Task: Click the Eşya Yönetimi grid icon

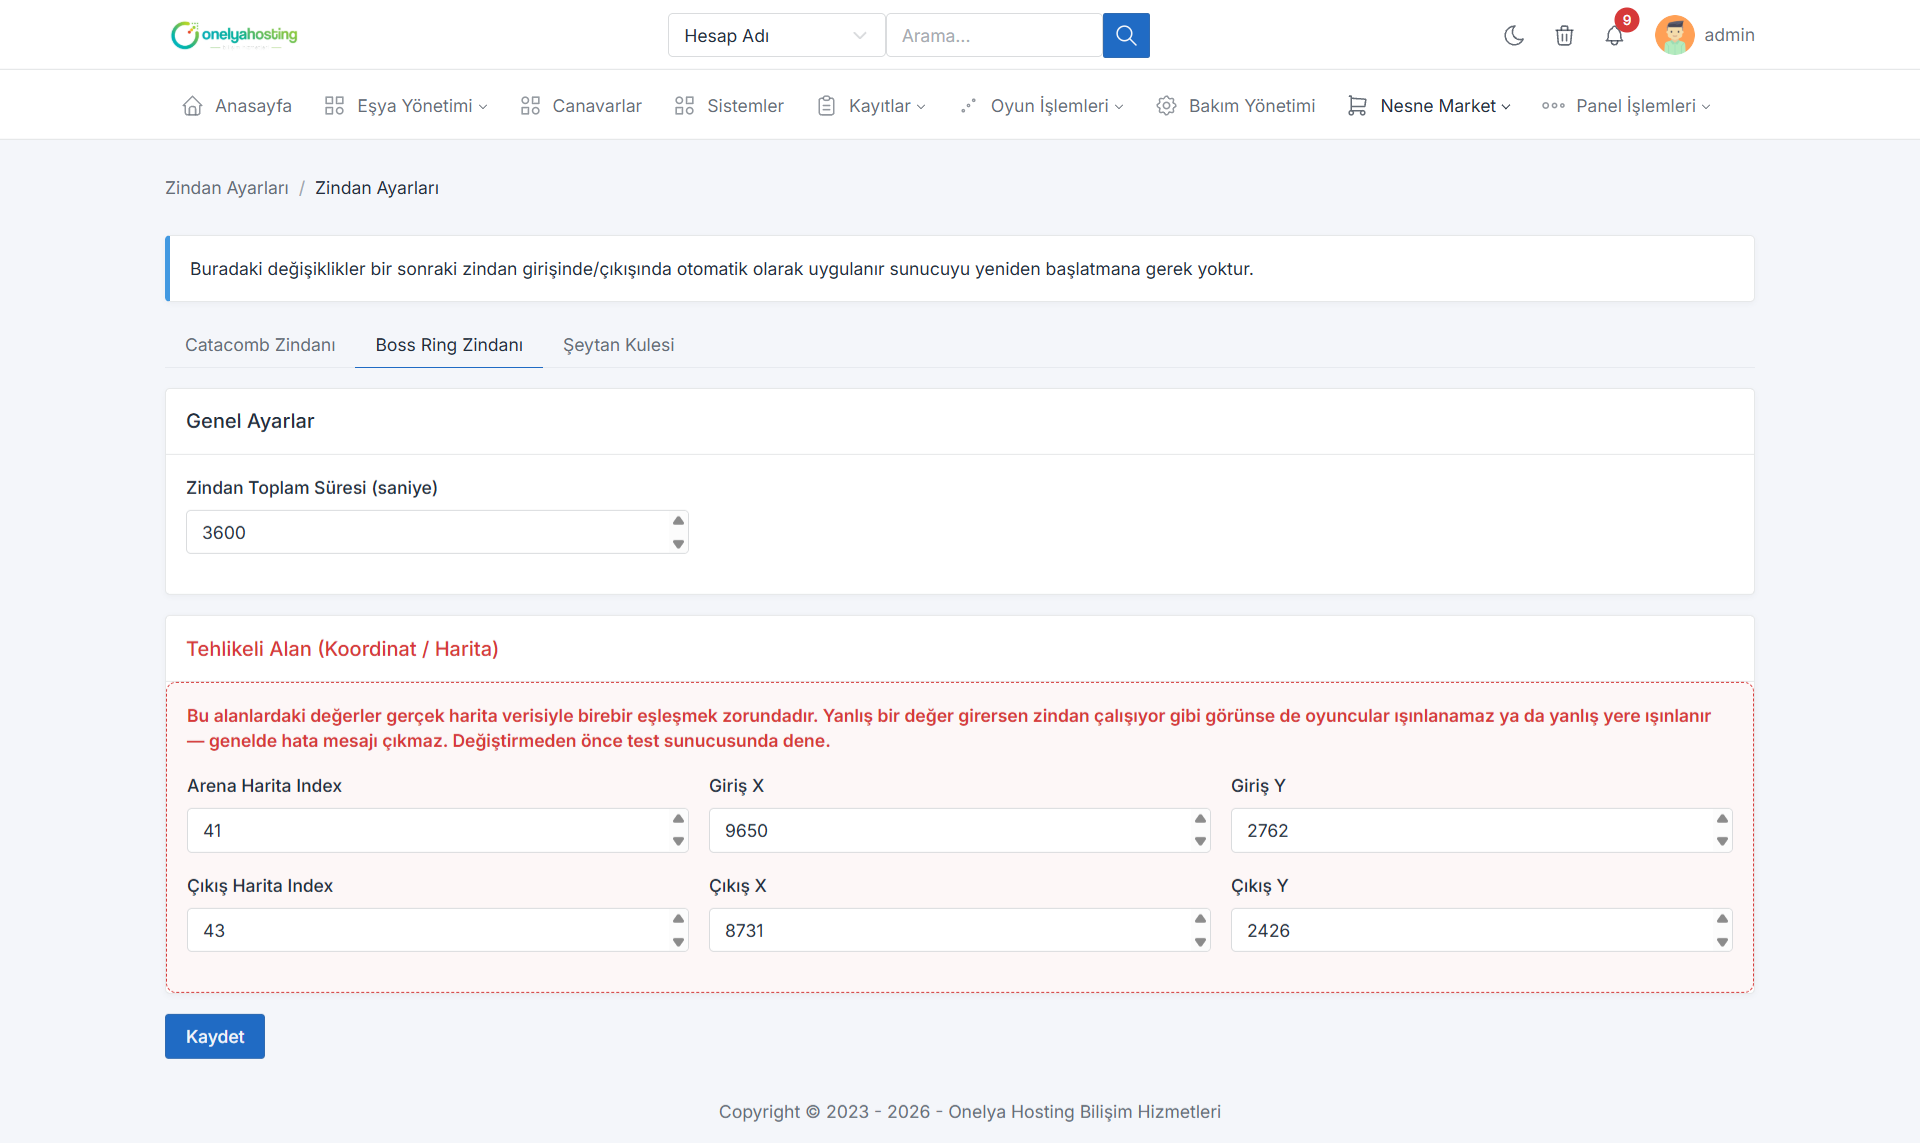Action: 334,106
